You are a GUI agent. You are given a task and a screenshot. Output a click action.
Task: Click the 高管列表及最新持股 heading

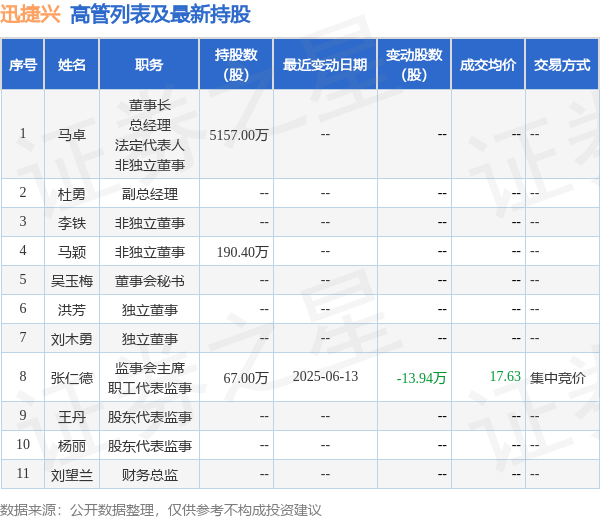[x=160, y=15]
